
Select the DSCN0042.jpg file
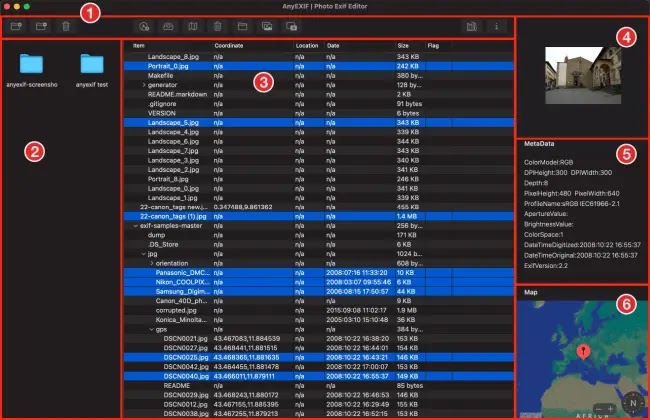click(318, 367)
